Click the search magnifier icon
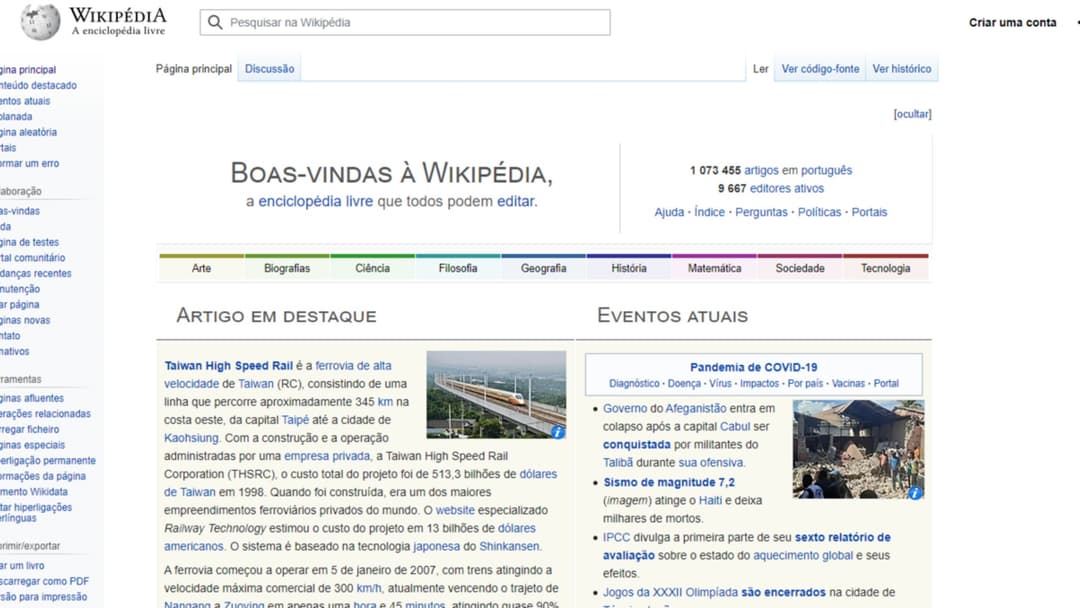 point(215,23)
